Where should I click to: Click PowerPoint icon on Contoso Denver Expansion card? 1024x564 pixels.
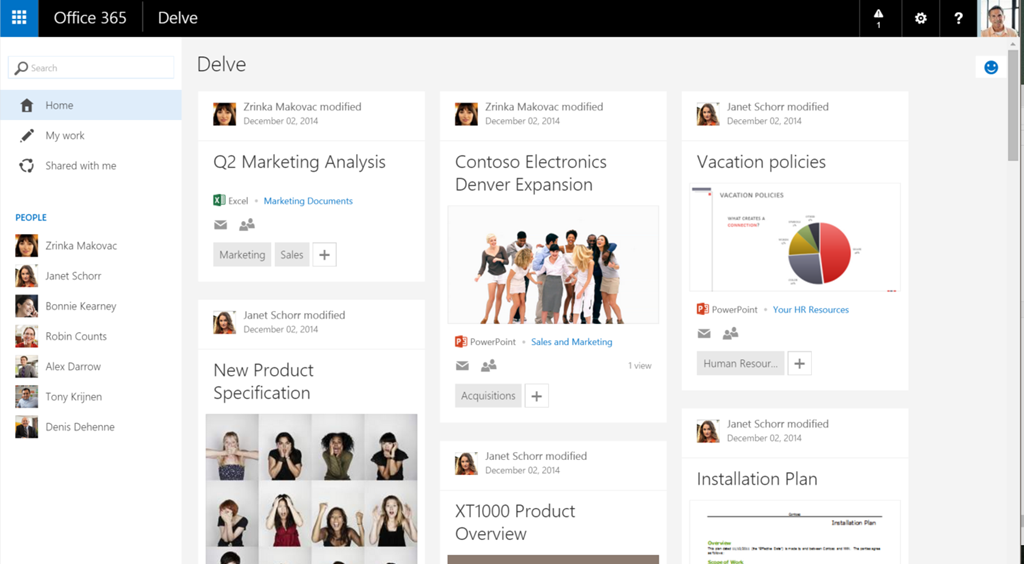click(461, 341)
